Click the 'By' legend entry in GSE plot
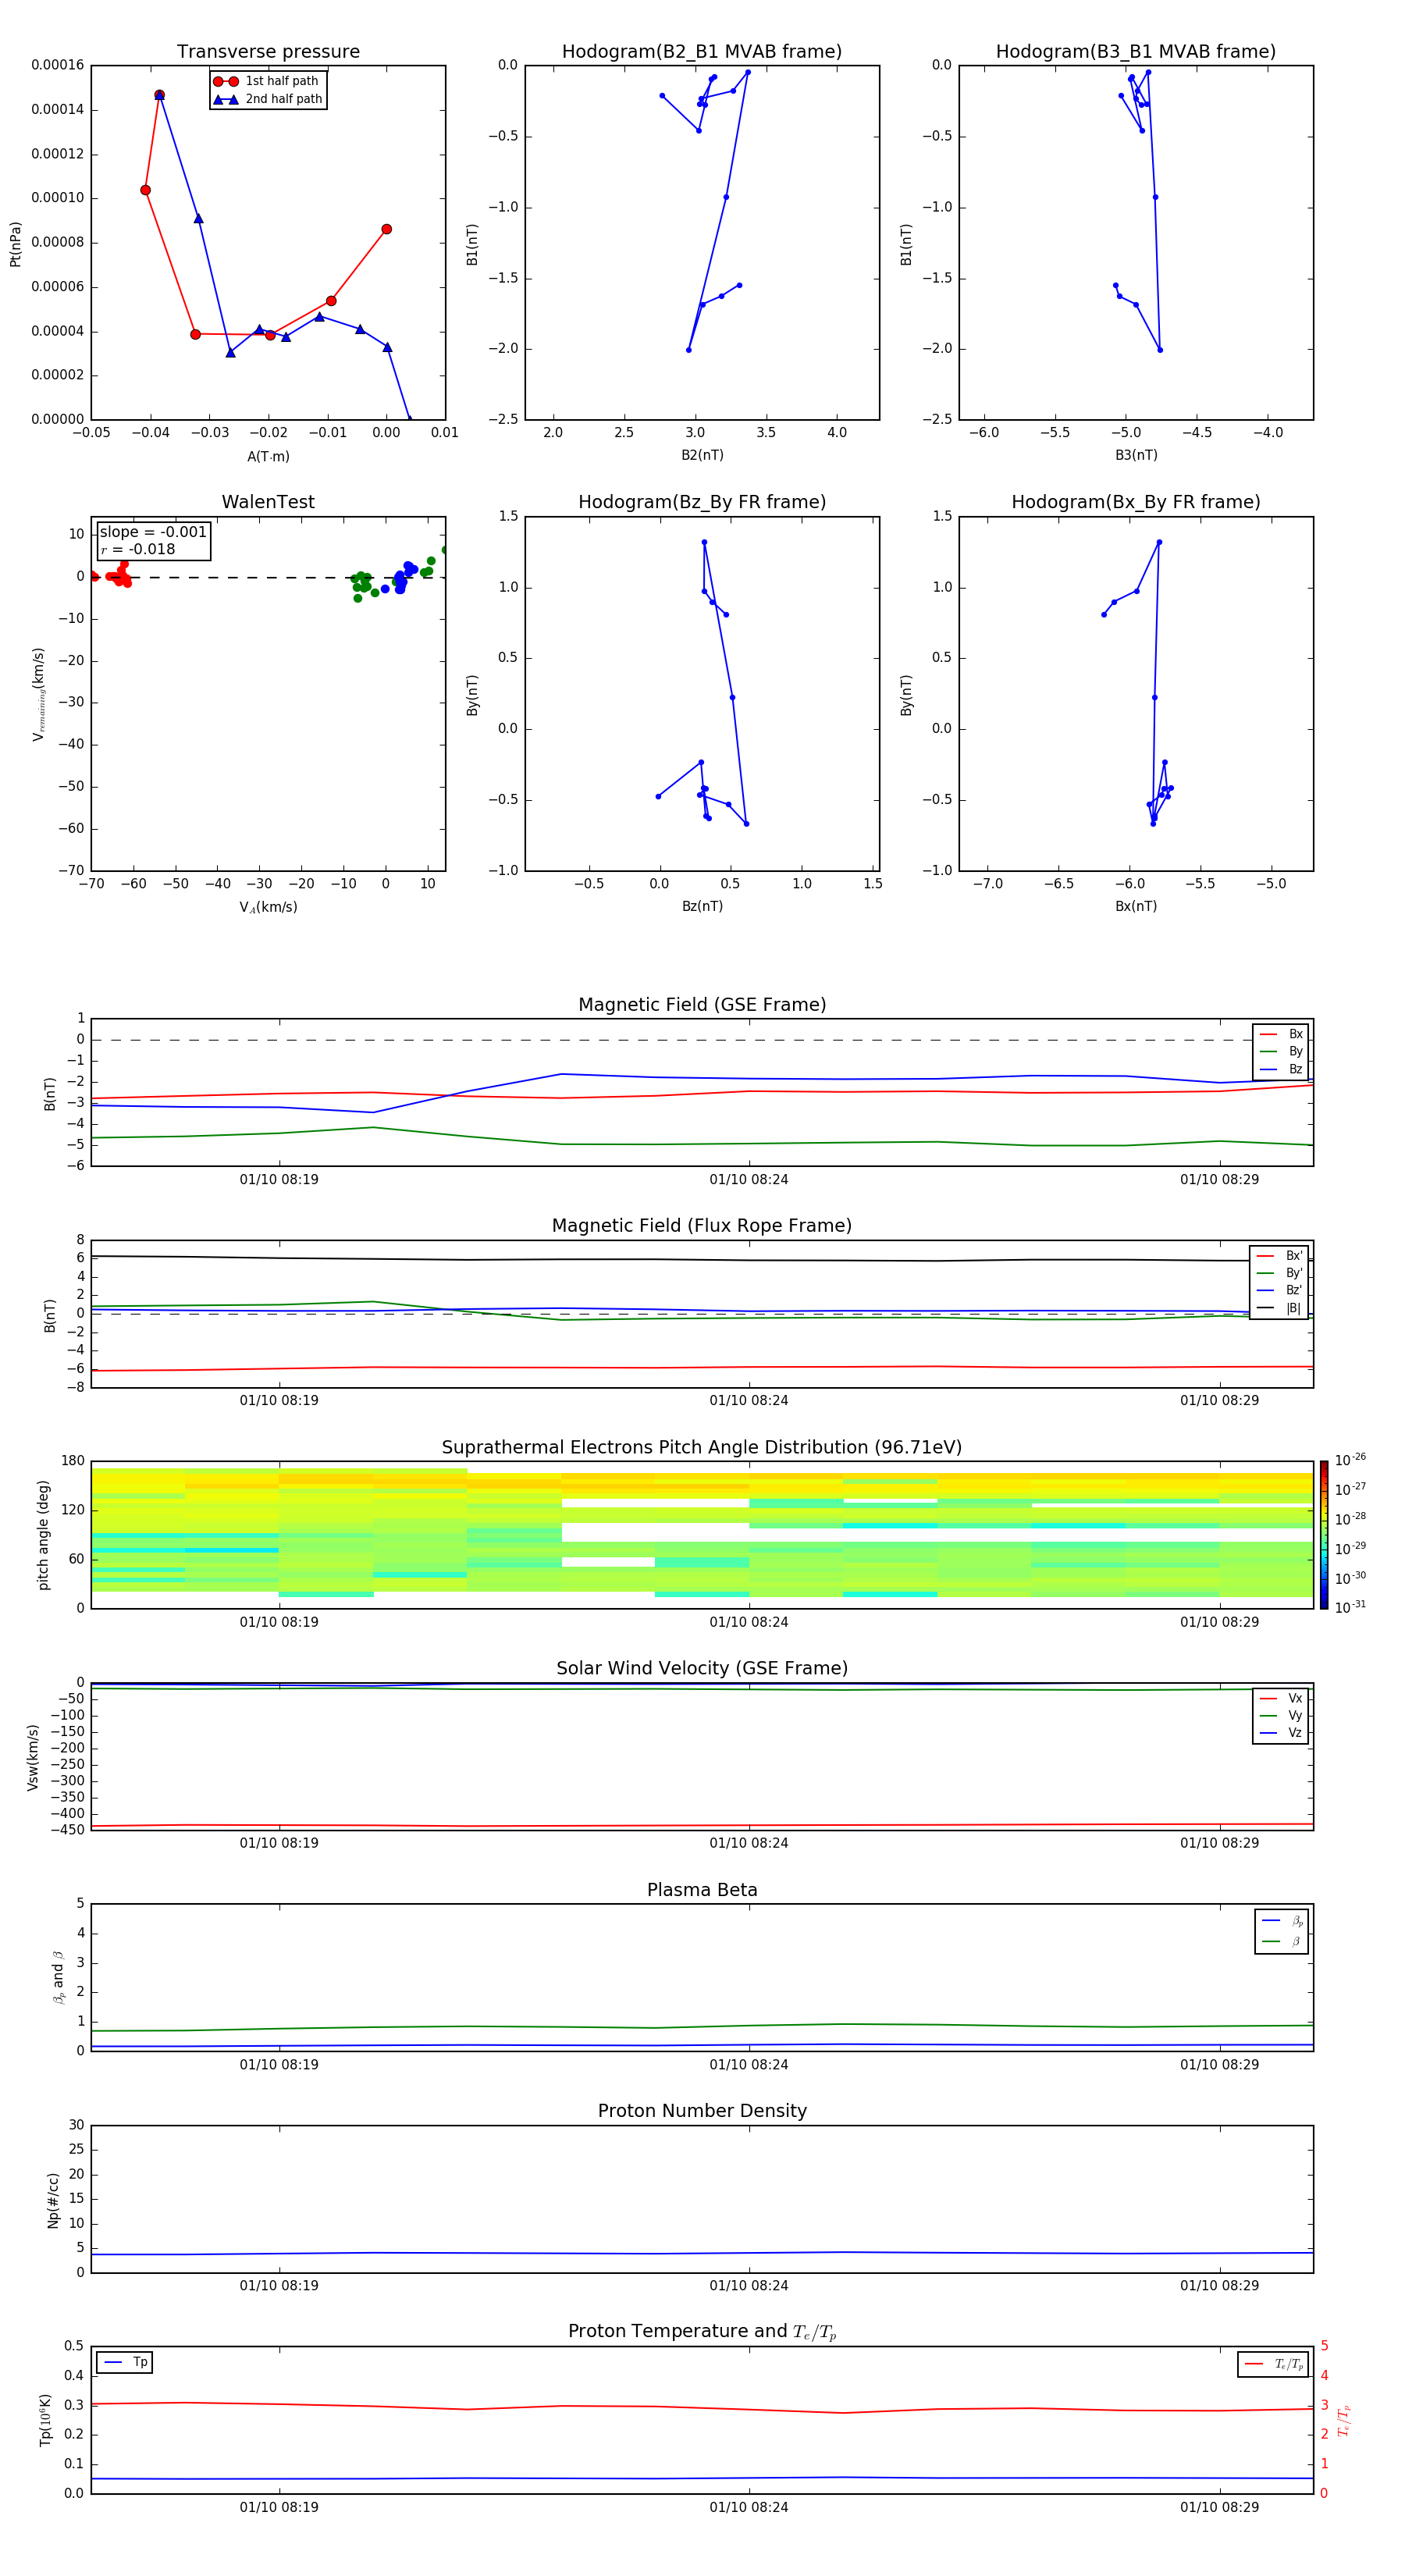The width and height of the screenshot is (1405, 2576). pyautogui.click(x=1281, y=1051)
